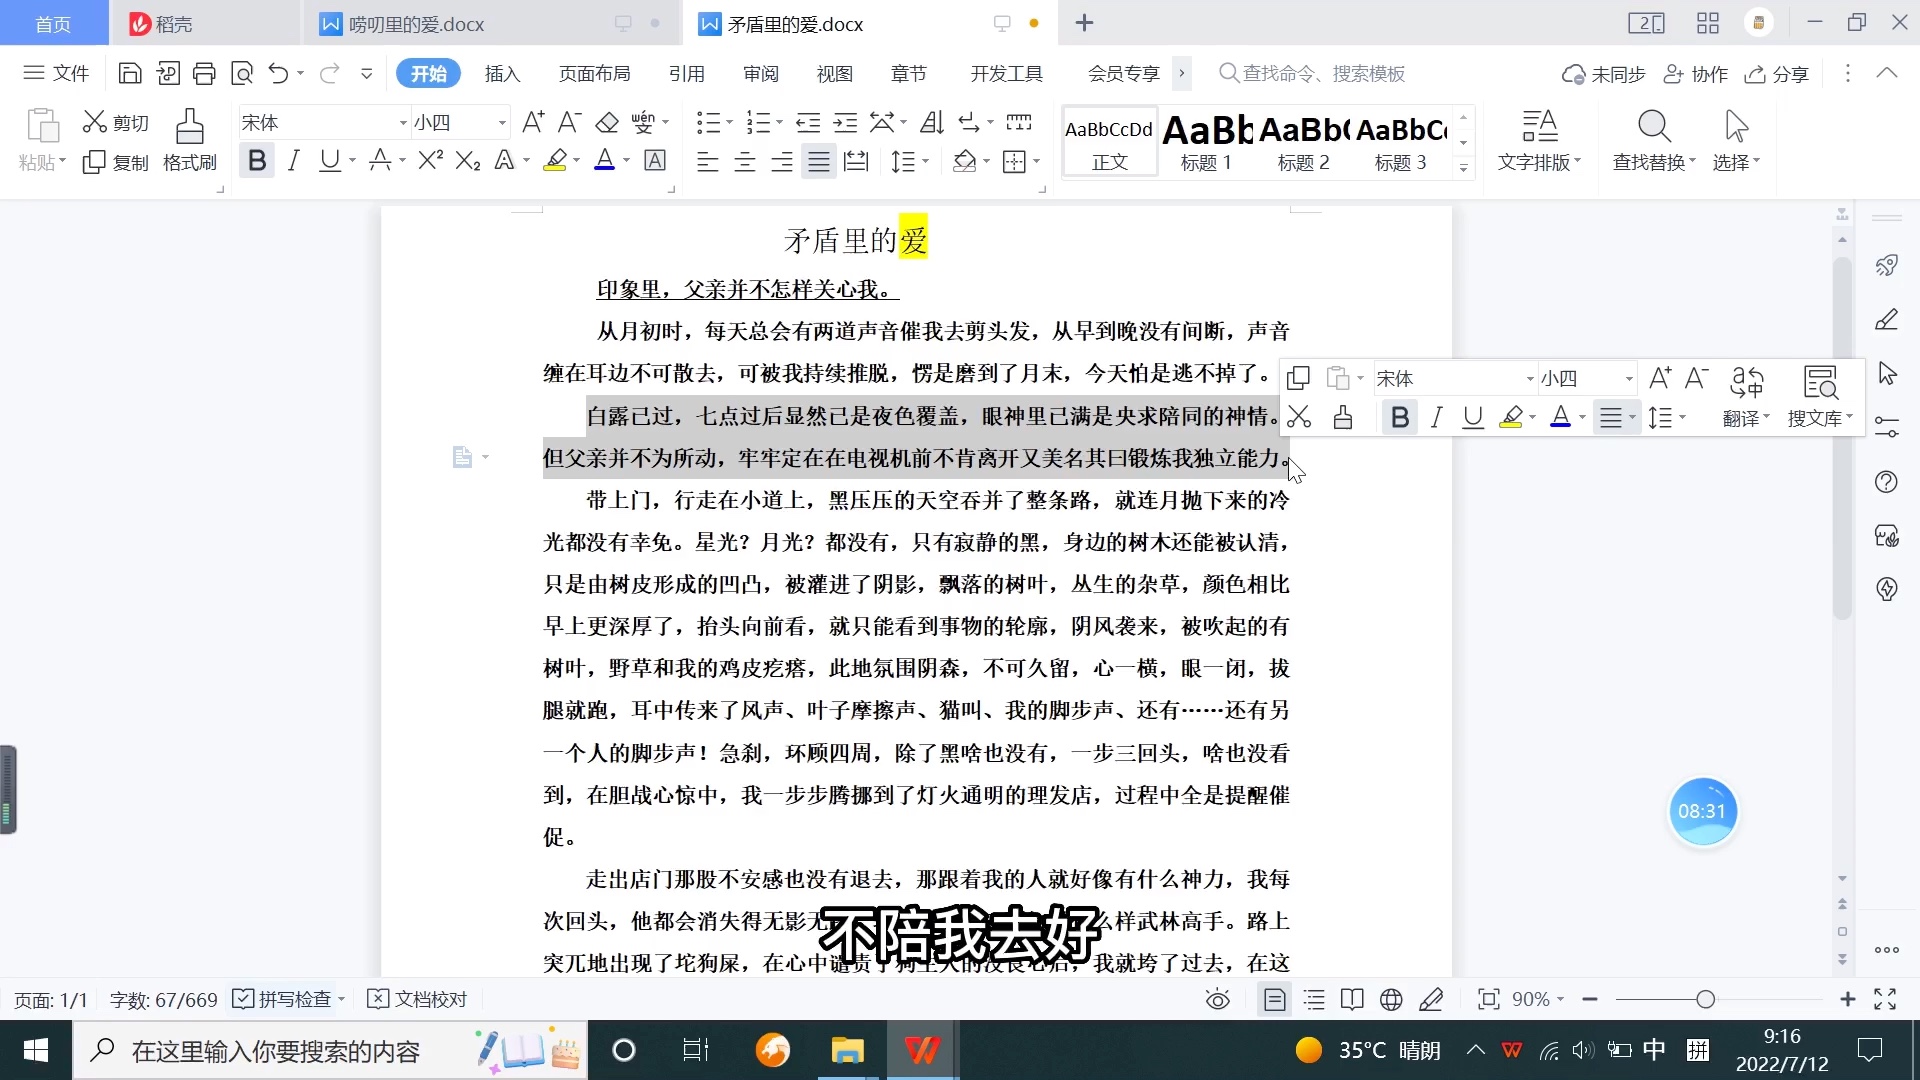Undo the last action
Viewport: 1920px width, 1080px height.
[279, 73]
